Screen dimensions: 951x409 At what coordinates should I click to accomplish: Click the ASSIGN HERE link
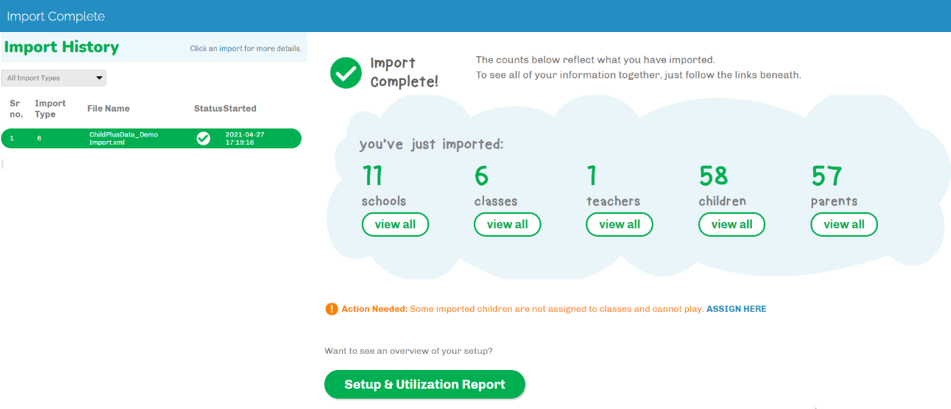[x=736, y=309]
